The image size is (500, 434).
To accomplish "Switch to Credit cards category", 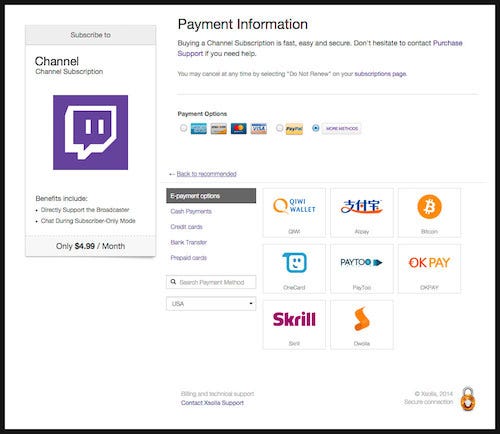I will coord(186,227).
